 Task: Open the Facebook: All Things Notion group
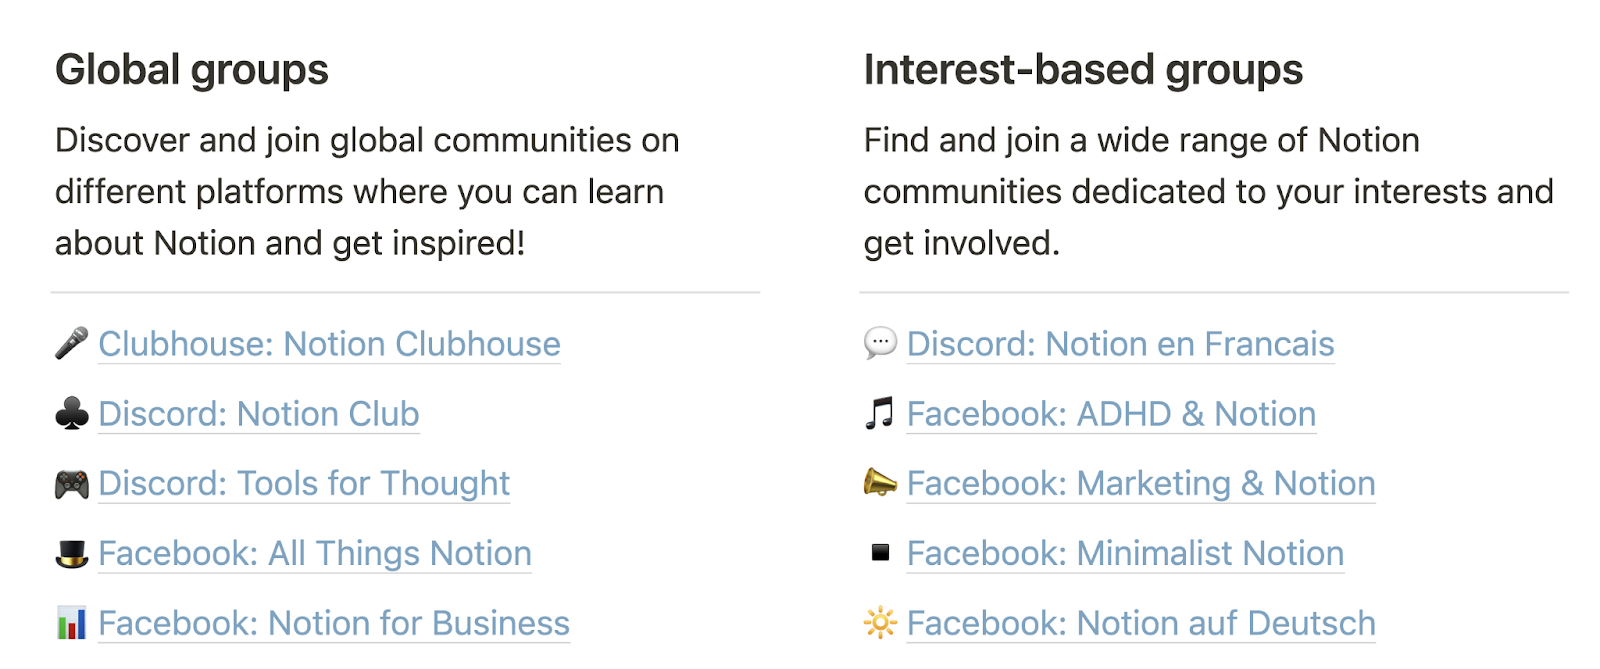pos(314,553)
